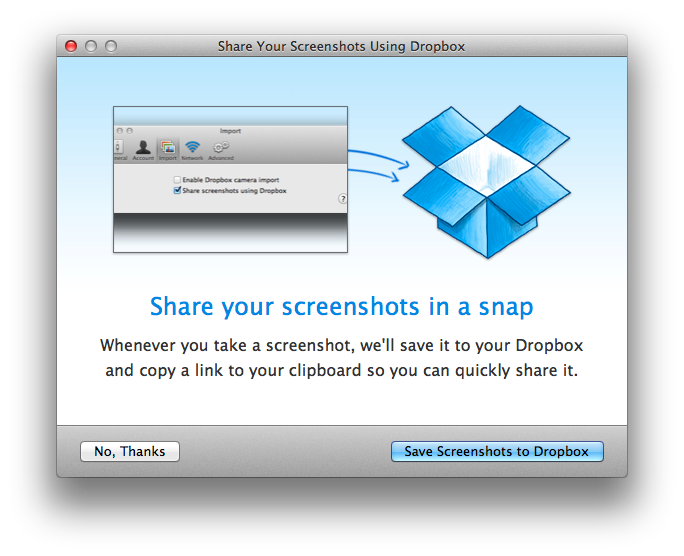Click the Save Screenshots to Dropbox button
684x556 pixels.
[x=497, y=451]
